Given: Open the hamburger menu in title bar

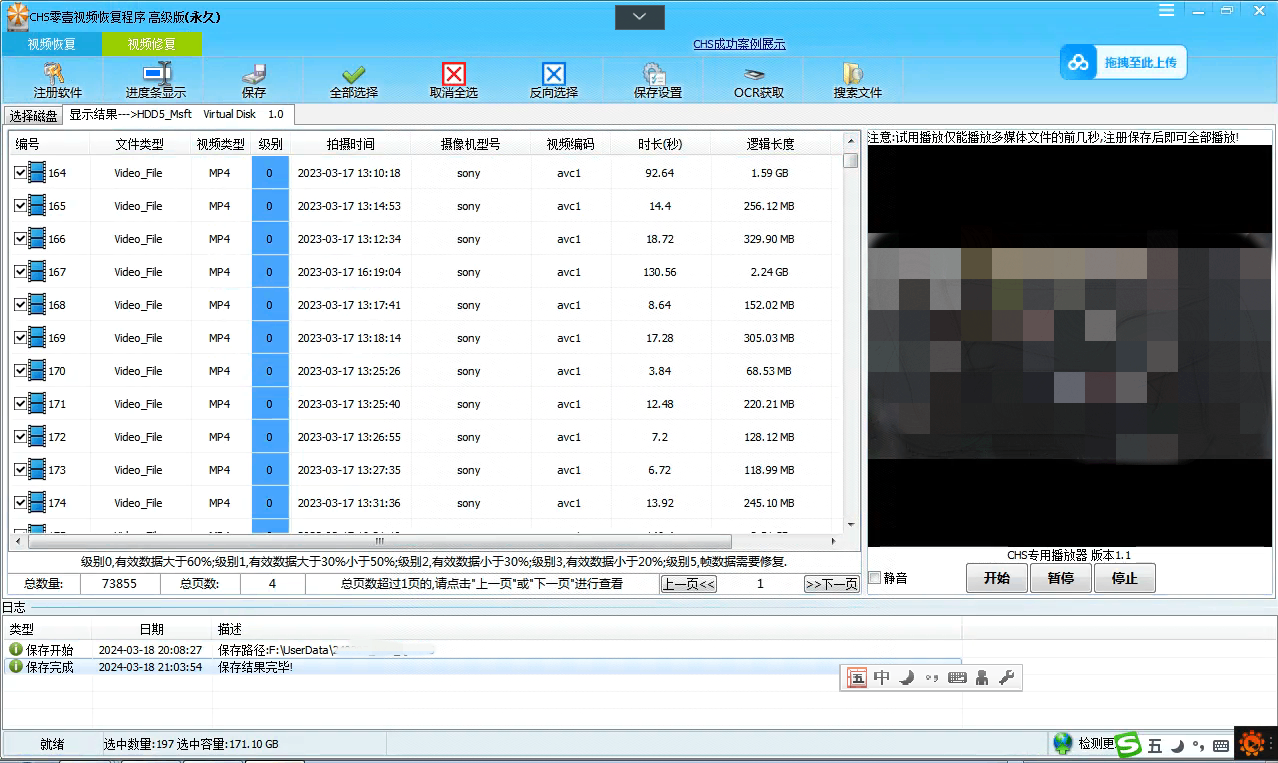Looking at the screenshot, I should pos(1167,10).
